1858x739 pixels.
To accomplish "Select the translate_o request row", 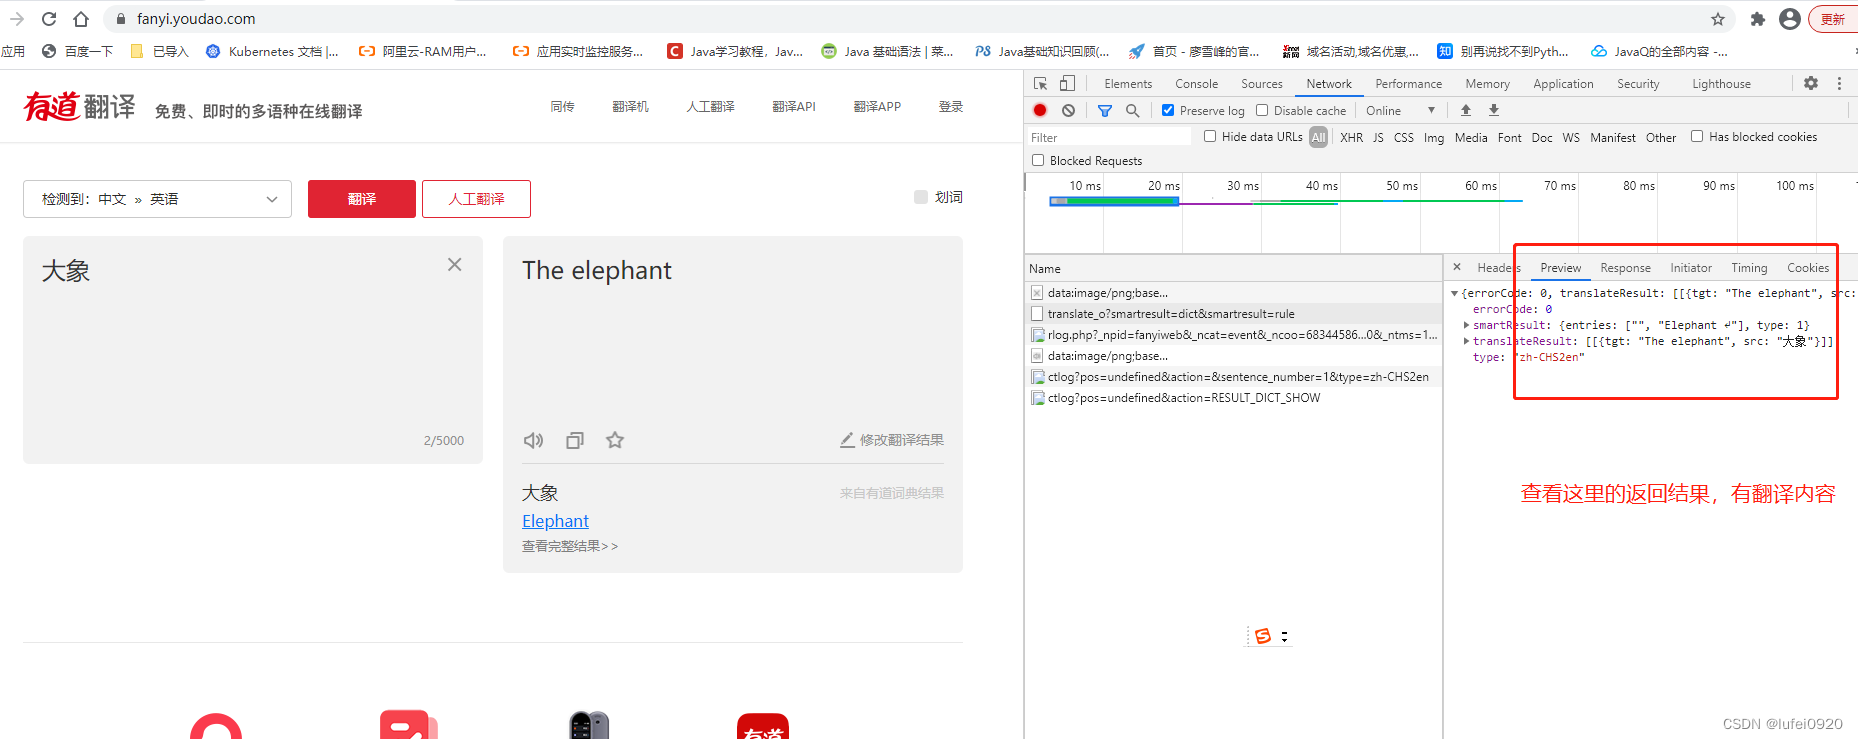I will point(1234,314).
